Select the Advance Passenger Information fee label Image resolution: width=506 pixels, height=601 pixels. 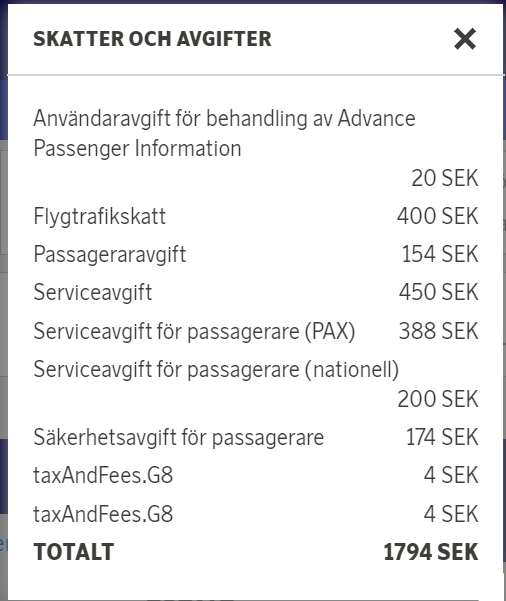click(x=224, y=133)
